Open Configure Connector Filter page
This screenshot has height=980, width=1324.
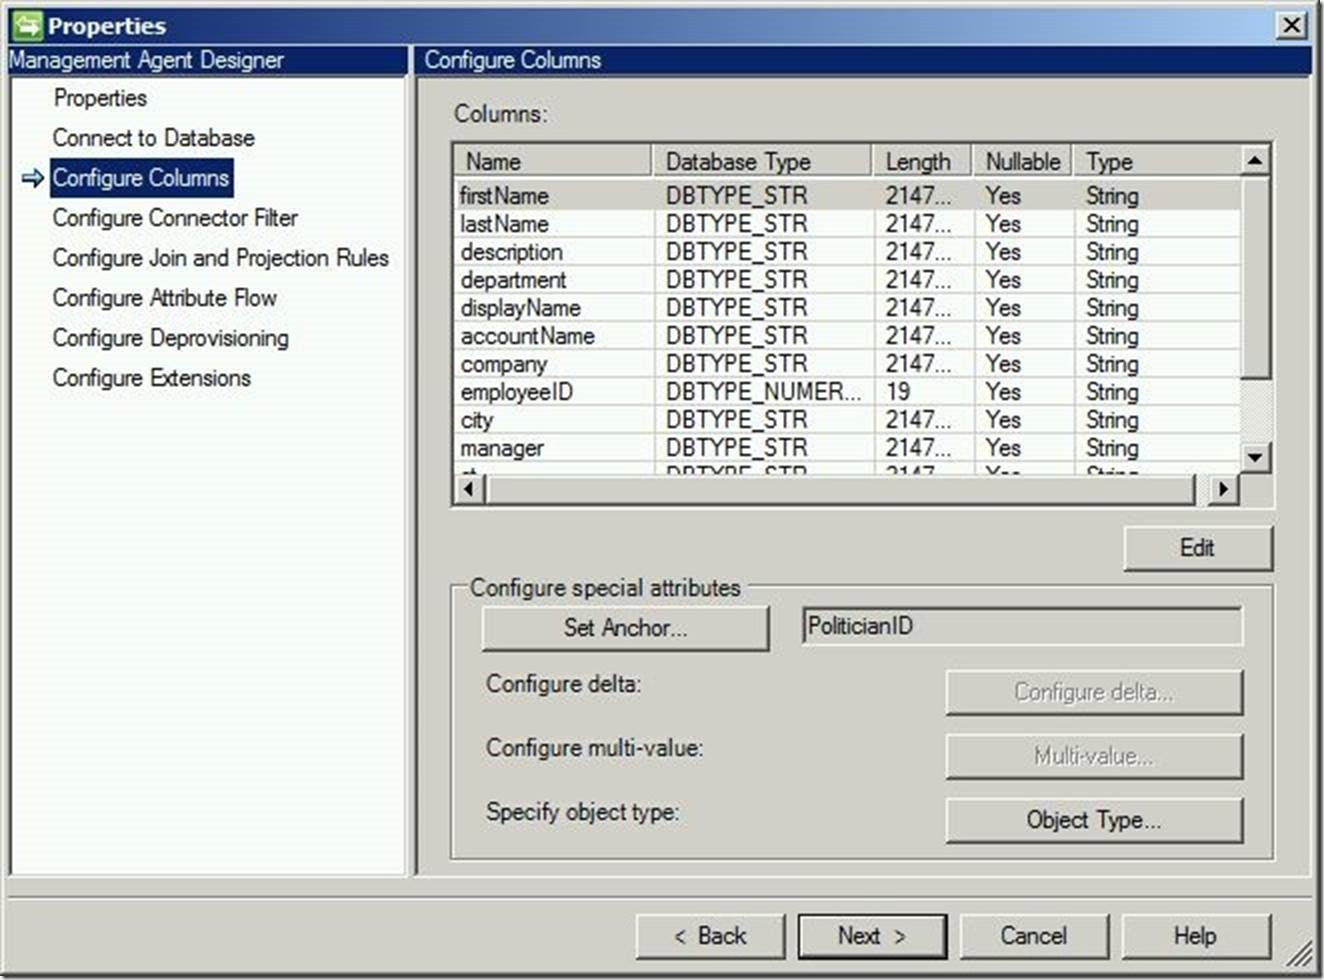[175, 218]
